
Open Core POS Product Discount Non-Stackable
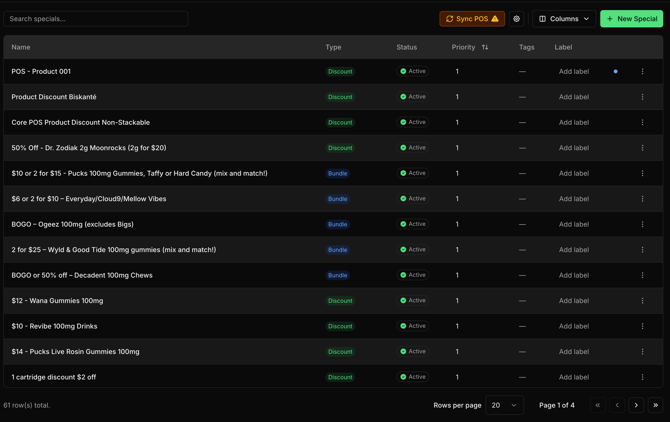click(x=80, y=122)
